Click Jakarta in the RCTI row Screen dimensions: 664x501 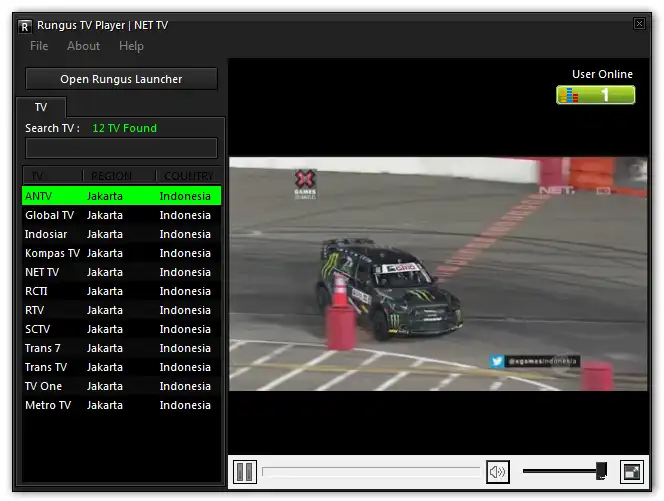tap(105, 291)
